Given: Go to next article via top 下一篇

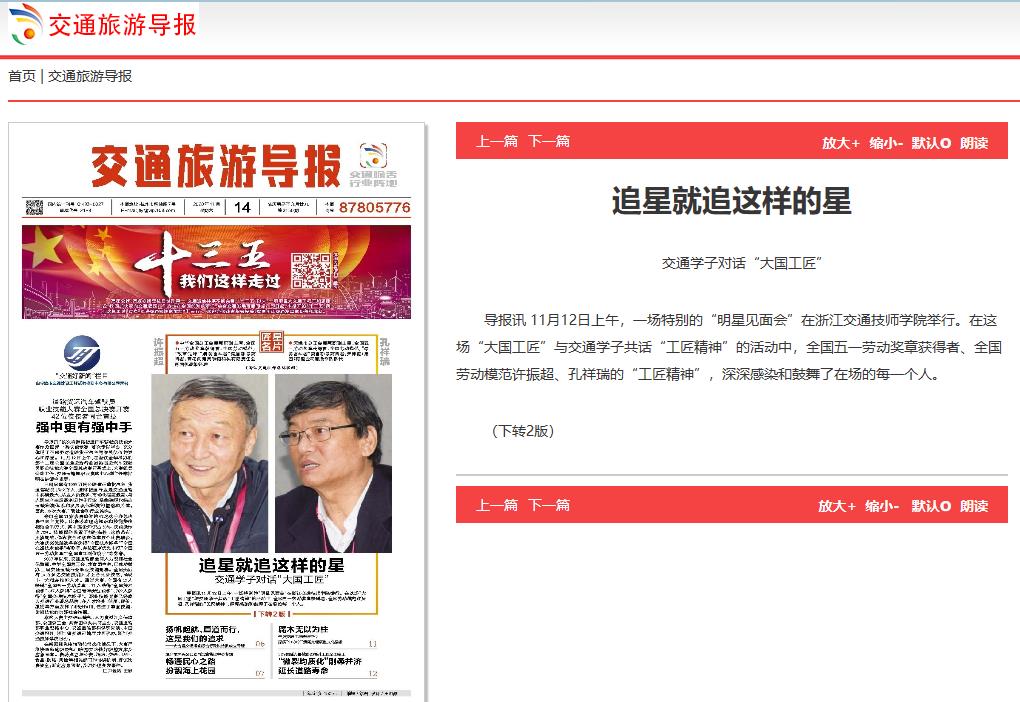Looking at the screenshot, I should click(549, 141).
